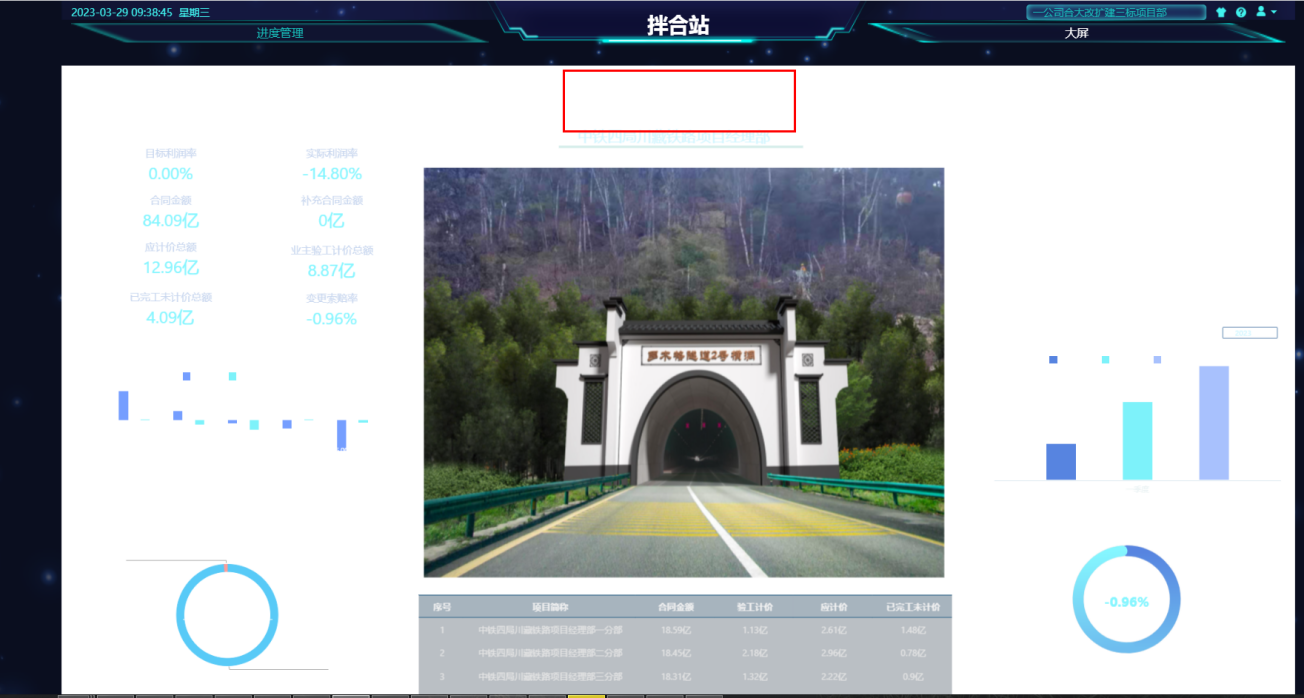1304x698 pixels.
Task: Click the -0.96% donut chart on the right
Action: tap(1126, 598)
